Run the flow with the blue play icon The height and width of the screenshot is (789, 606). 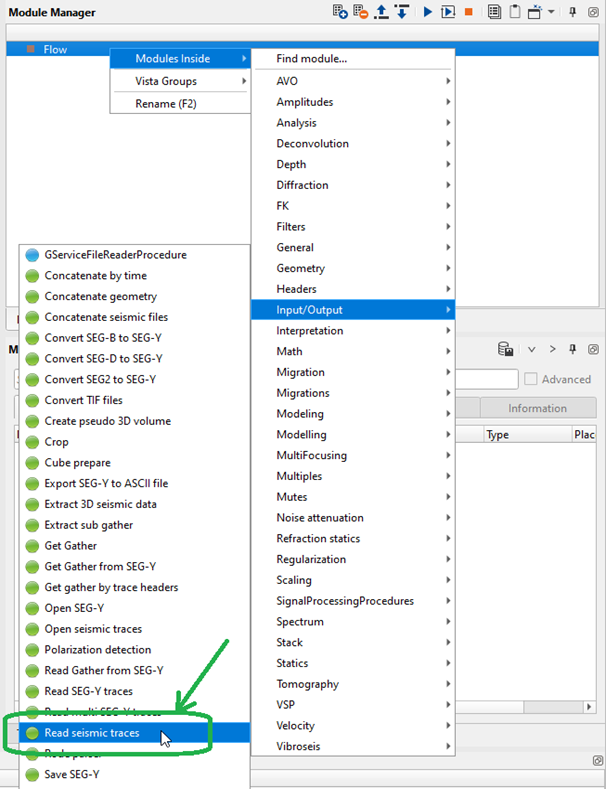click(428, 12)
